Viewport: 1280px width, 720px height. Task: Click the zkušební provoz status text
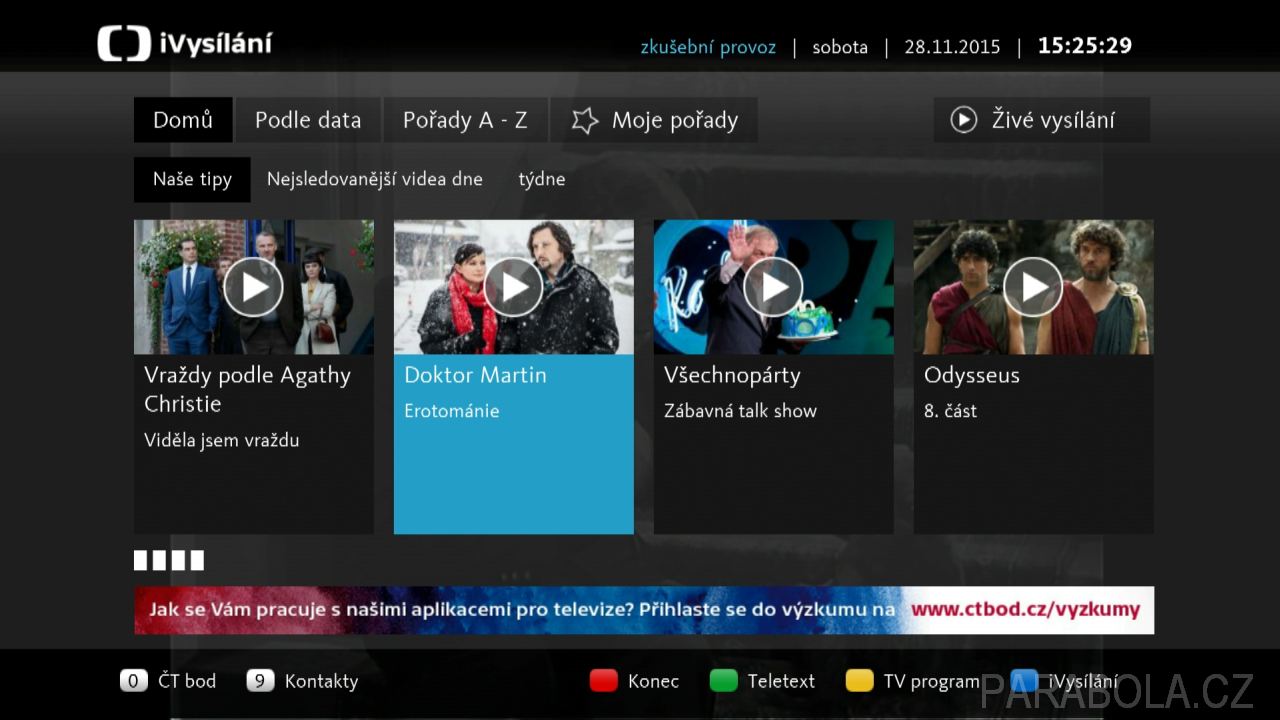click(x=708, y=47)
